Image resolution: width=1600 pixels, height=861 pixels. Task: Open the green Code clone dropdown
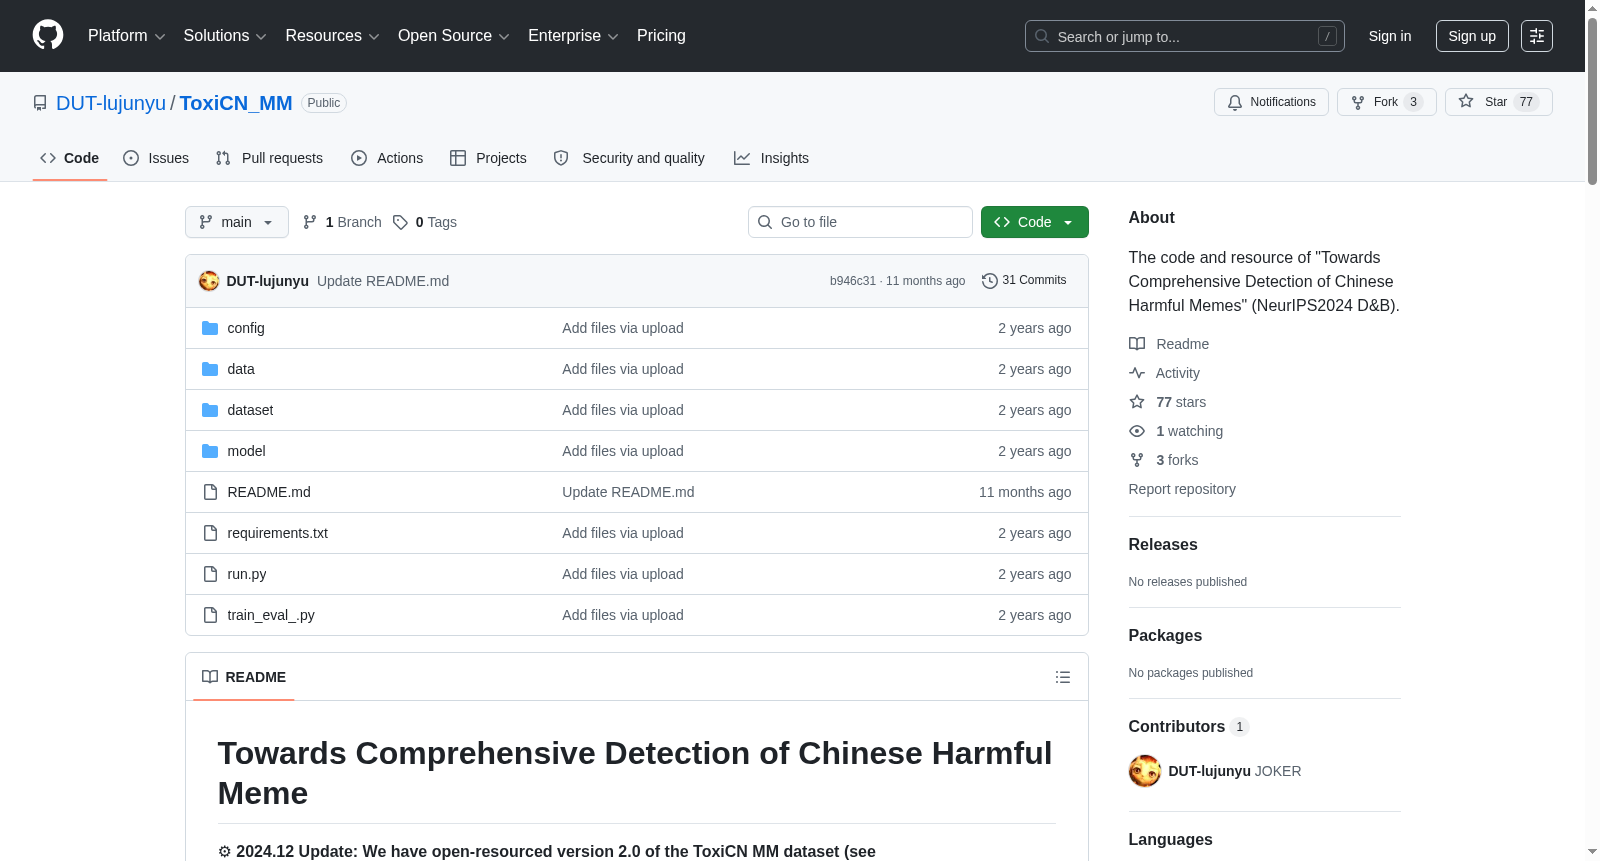point(1035,222)
